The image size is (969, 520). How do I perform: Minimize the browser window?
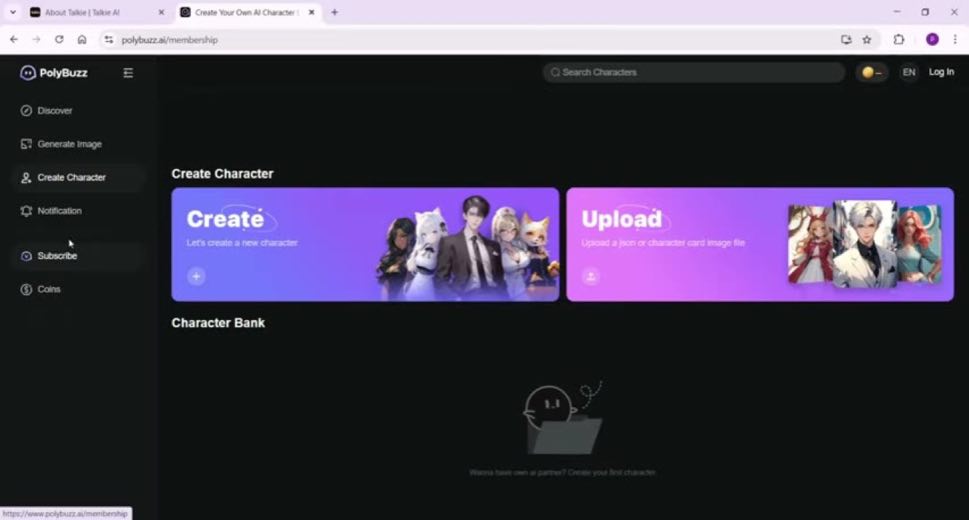click(897, 12)
